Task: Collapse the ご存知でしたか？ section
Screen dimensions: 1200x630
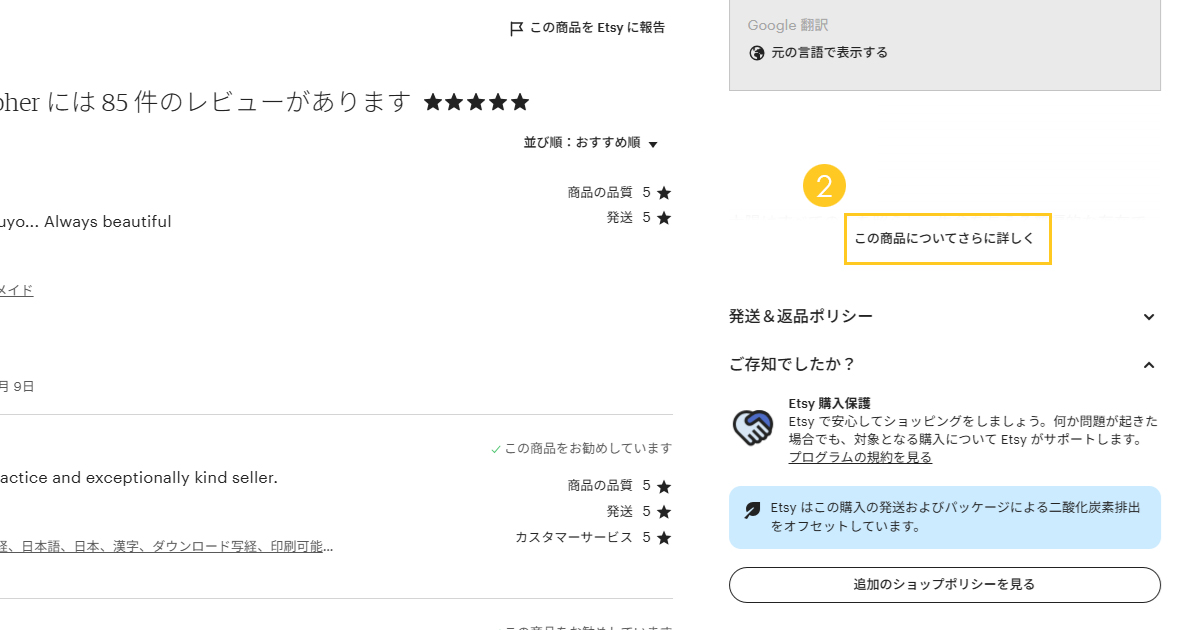Action: coord(1149,365)
